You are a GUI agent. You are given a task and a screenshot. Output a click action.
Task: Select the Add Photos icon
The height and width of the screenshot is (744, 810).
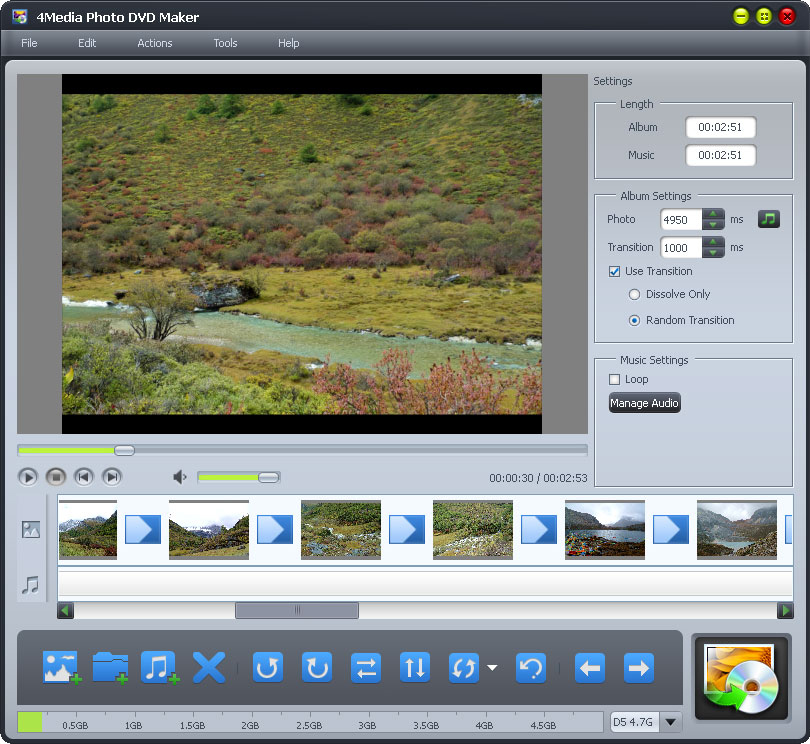coord(60,668)
